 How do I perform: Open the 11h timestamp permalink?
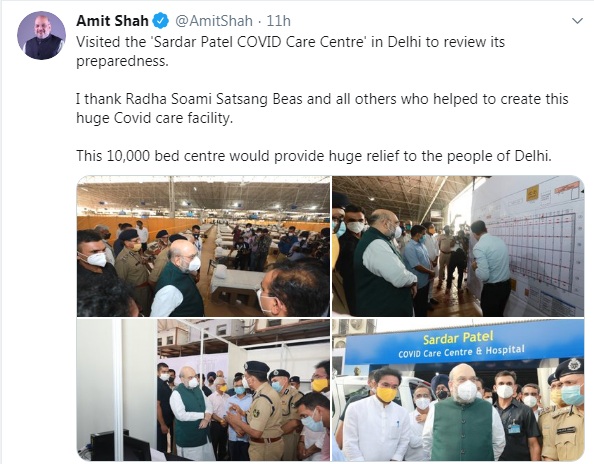pyautogui.click(x=278, y=21)
